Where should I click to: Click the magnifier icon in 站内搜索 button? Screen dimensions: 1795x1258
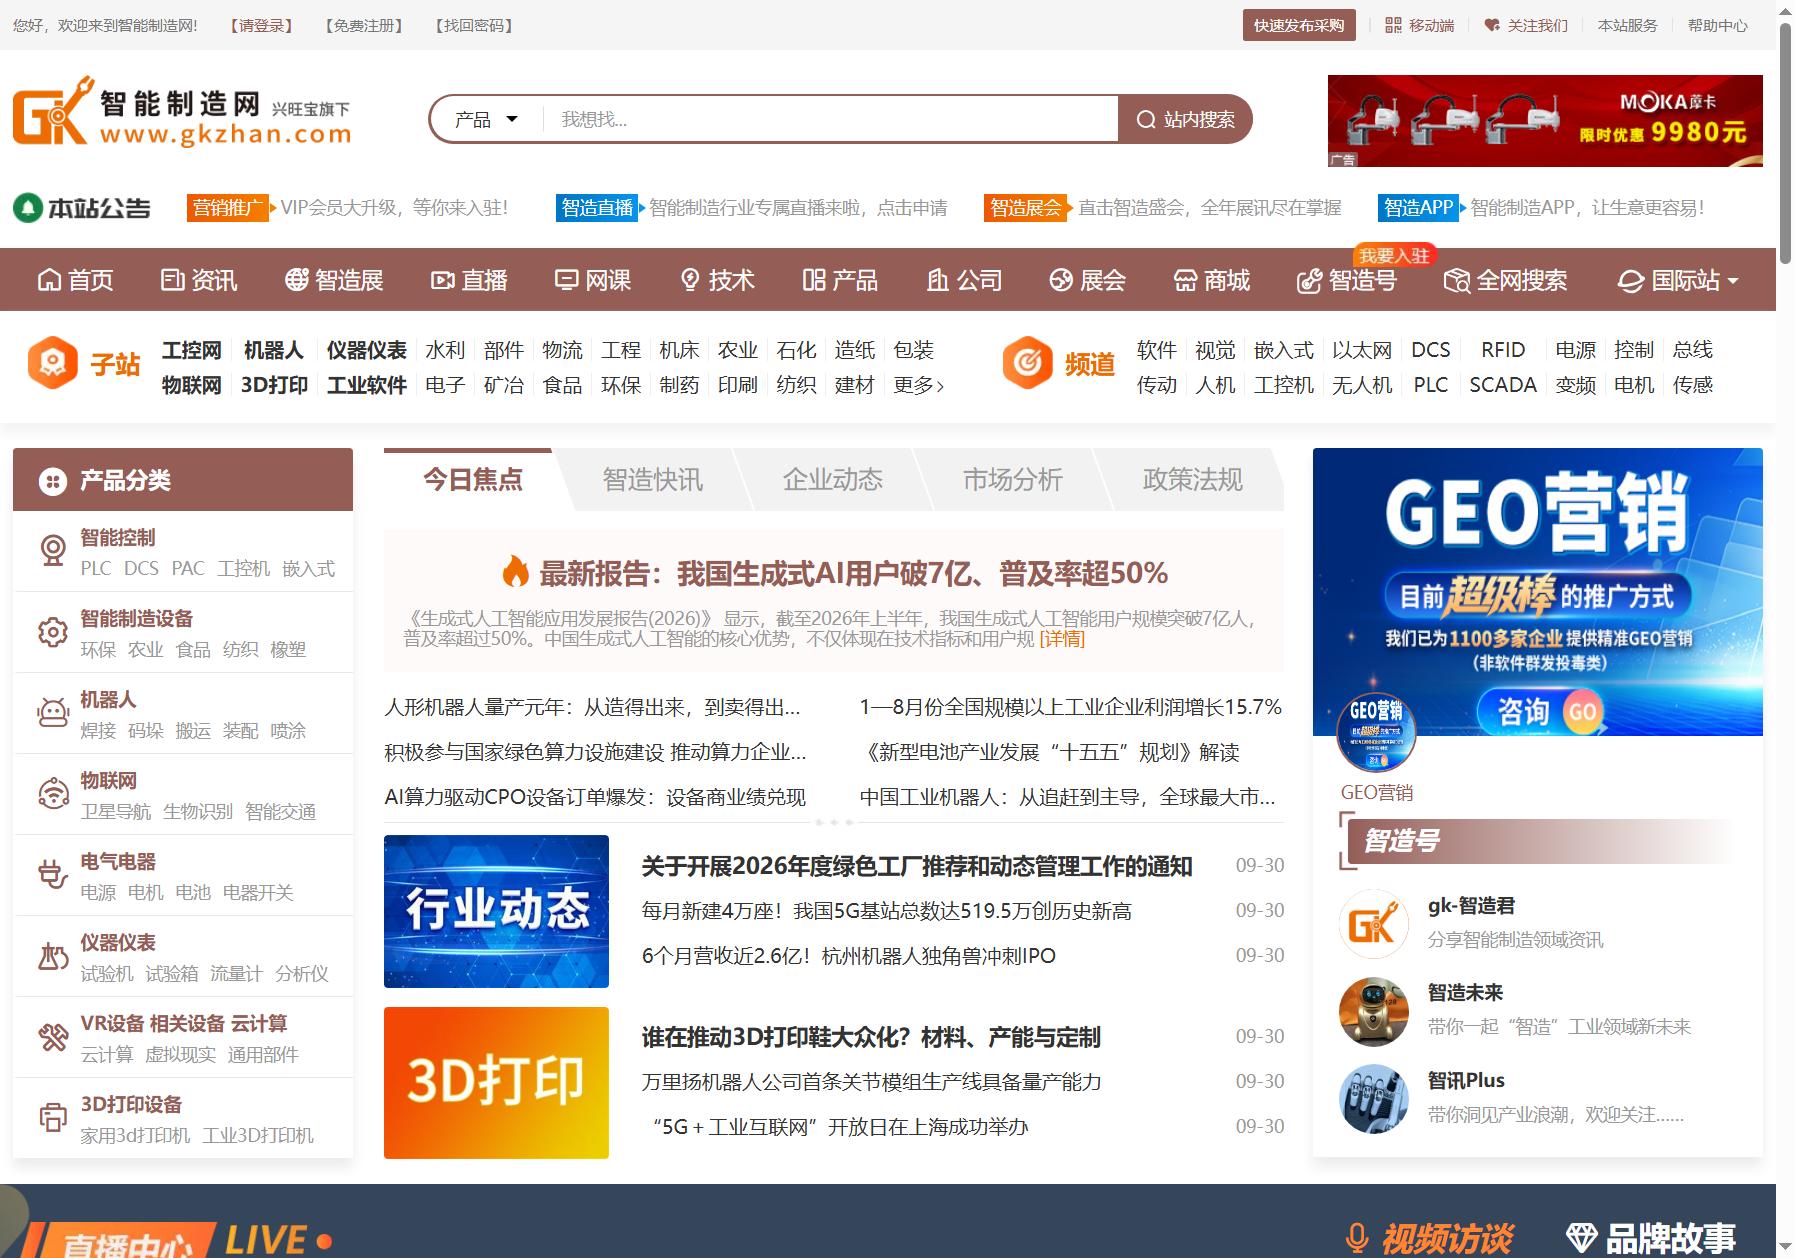pyautogui.click(x=1146, y=120)
